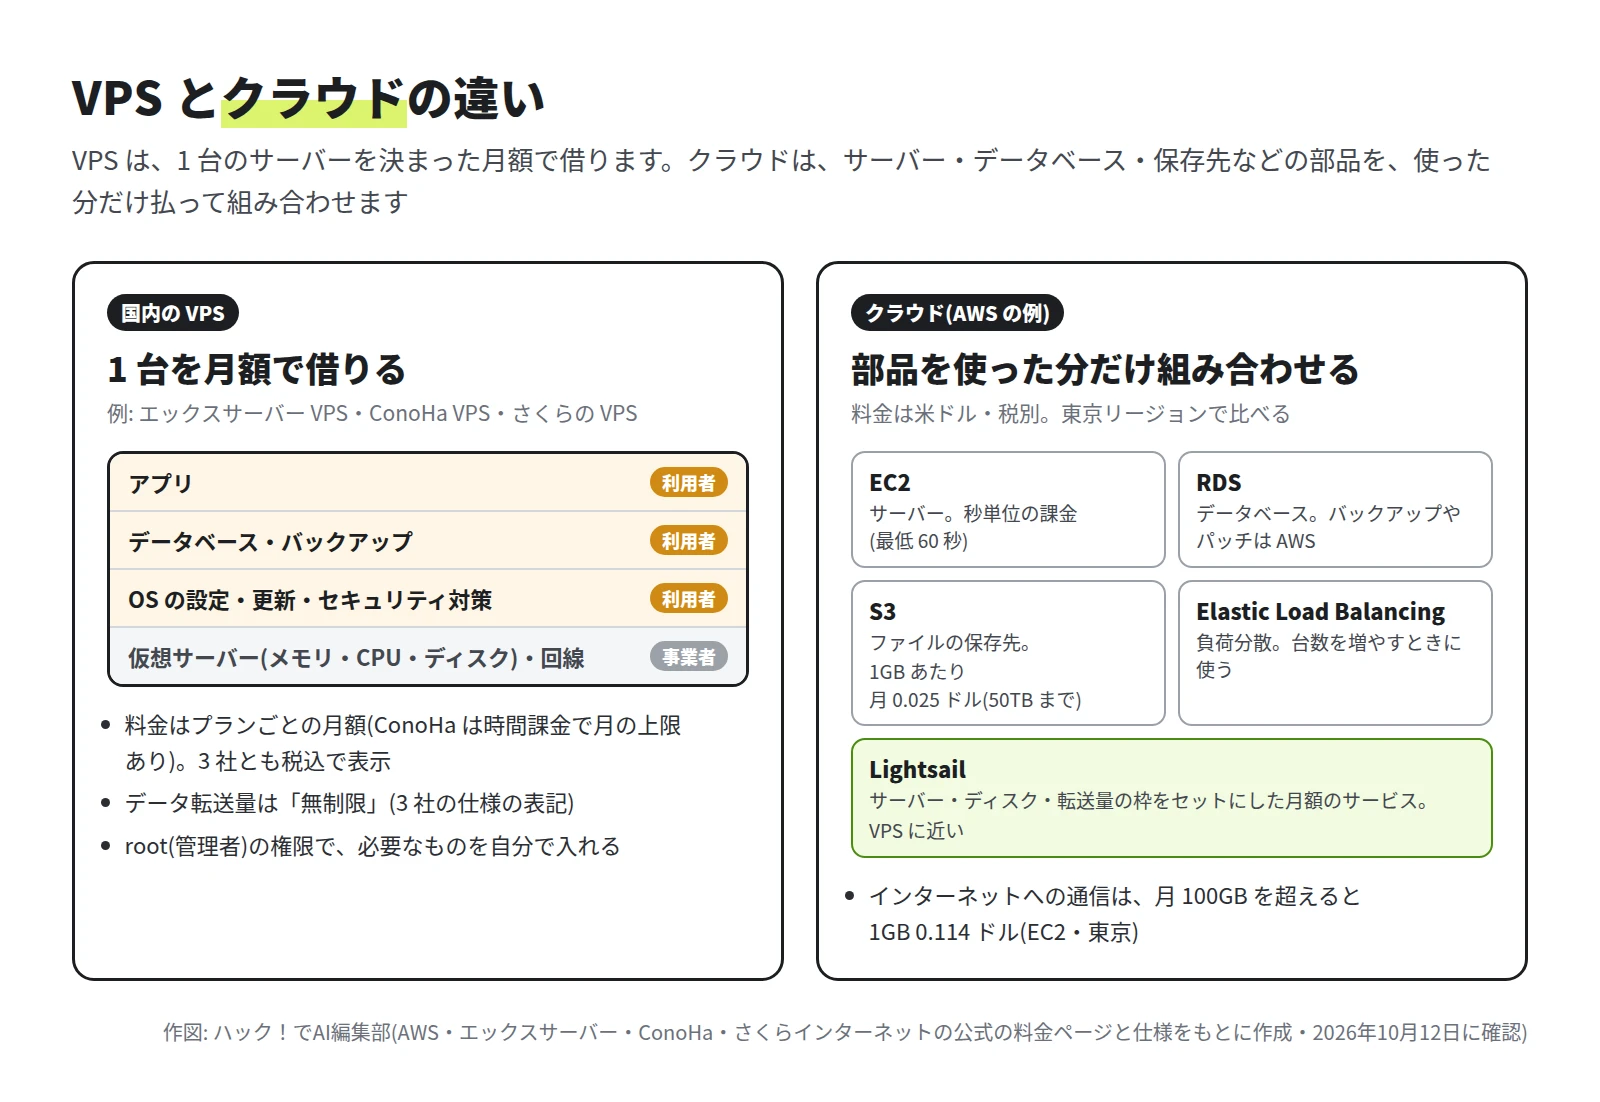Click '仮想サーバー(メモリ・CPU・ディスク)・回線' row label
This screenshot has height=1102, width=1600.
click(x=356, y=657)
